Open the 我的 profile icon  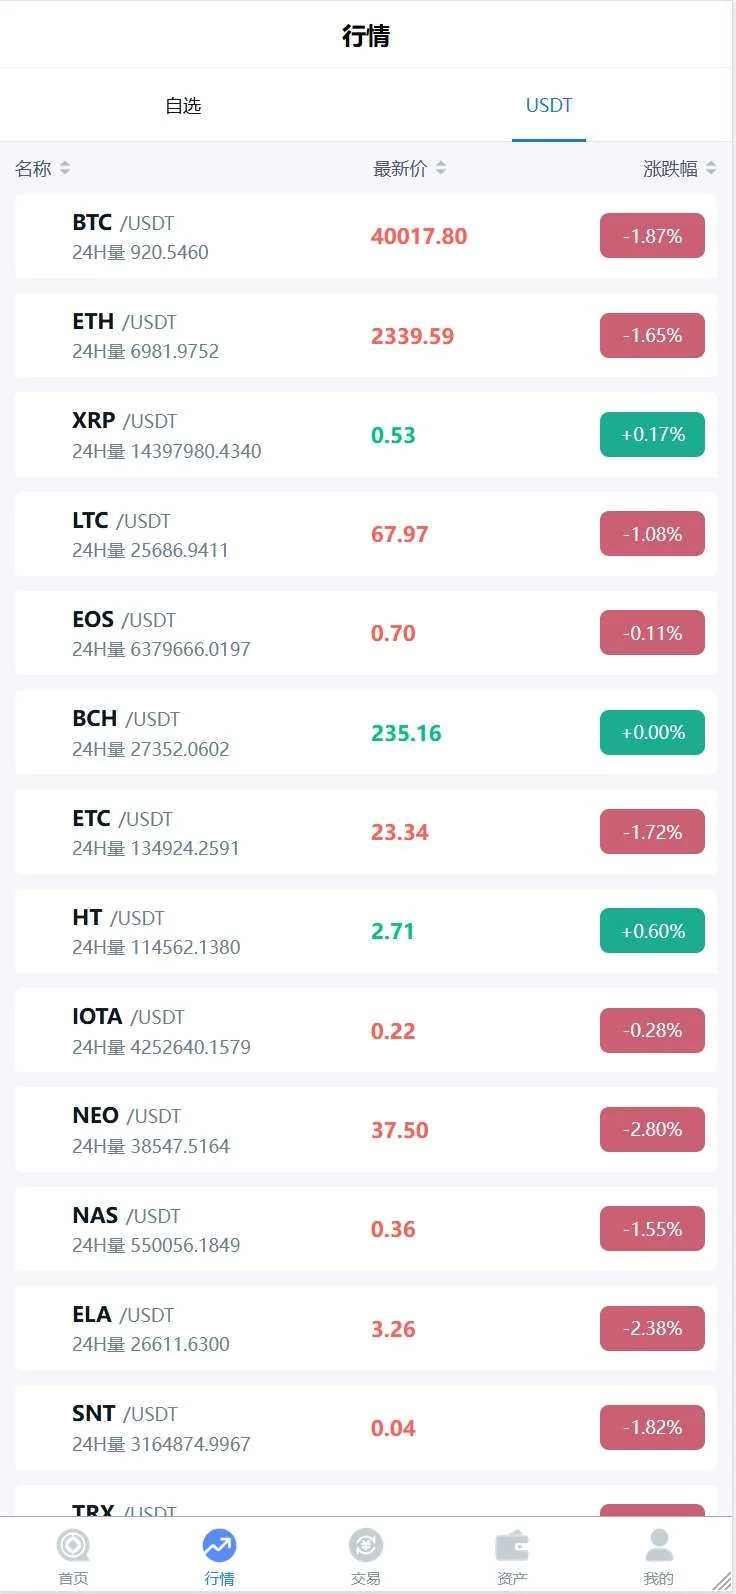[658, 1546]
